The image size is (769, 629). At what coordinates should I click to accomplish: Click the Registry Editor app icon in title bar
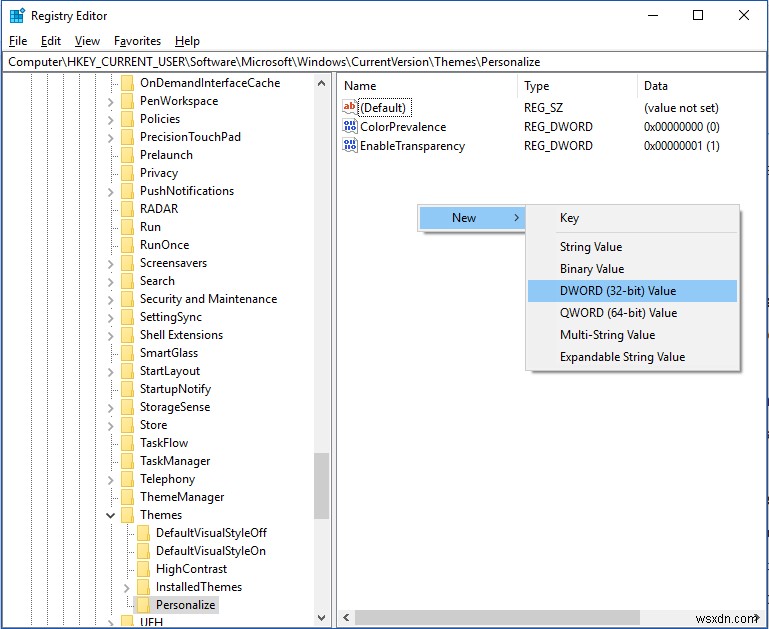[17, 16]
